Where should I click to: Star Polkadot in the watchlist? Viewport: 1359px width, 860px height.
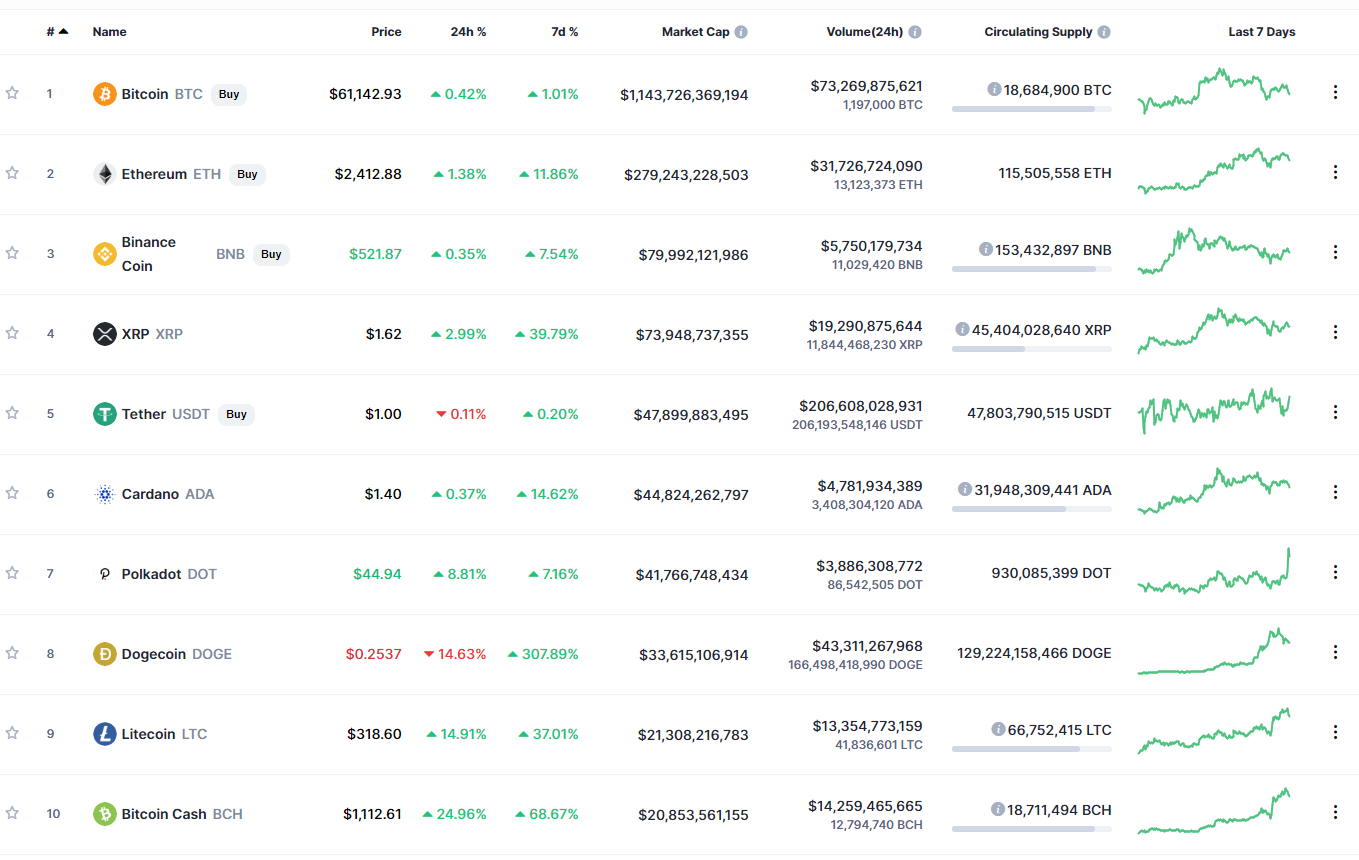(x=12, y=573)
